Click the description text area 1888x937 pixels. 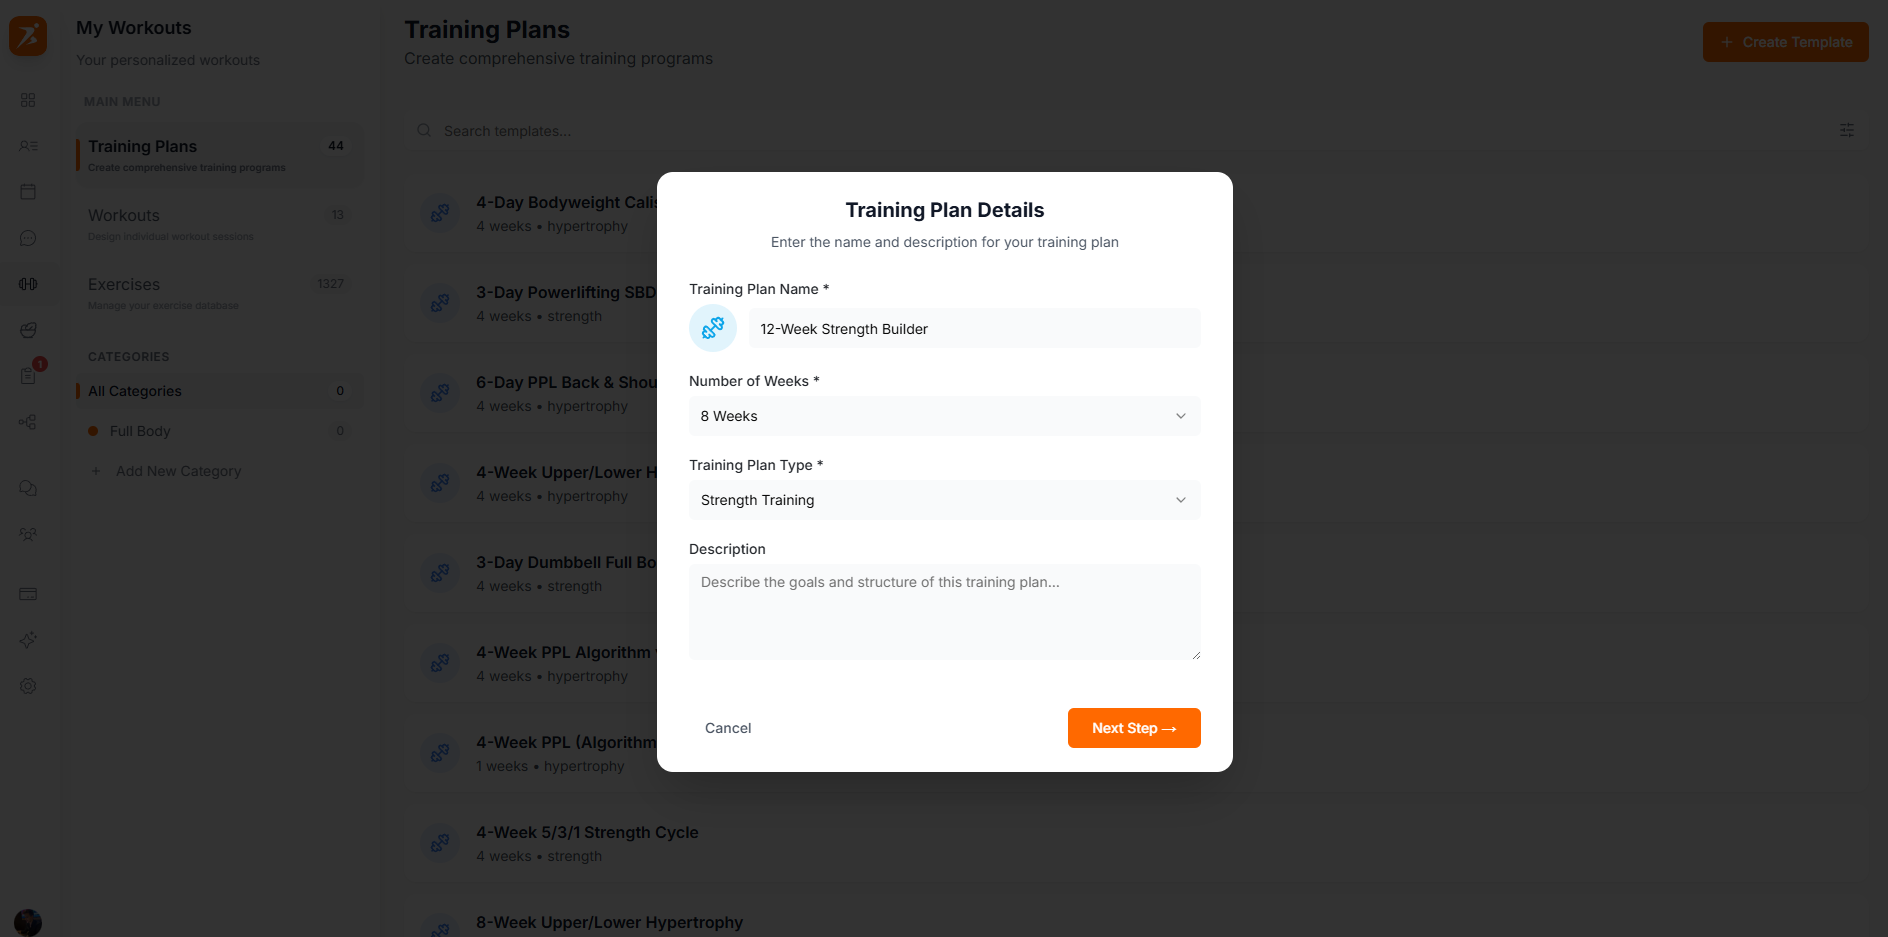click(x=944, y=611)
